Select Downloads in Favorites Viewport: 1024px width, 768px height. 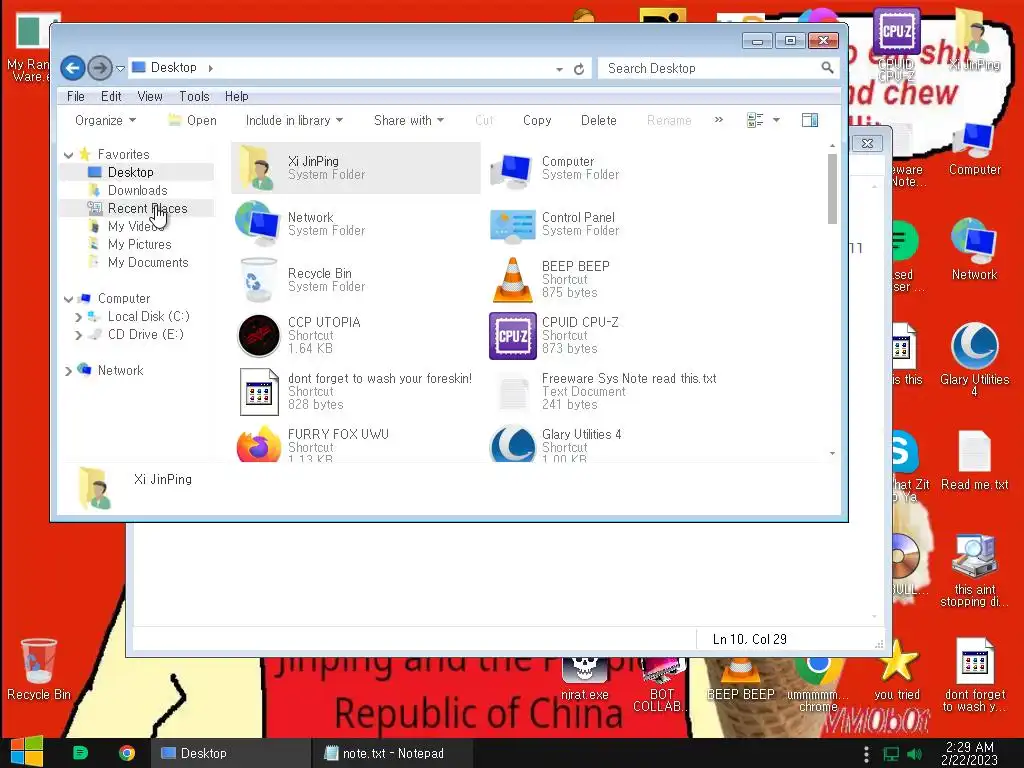(137, 190)
